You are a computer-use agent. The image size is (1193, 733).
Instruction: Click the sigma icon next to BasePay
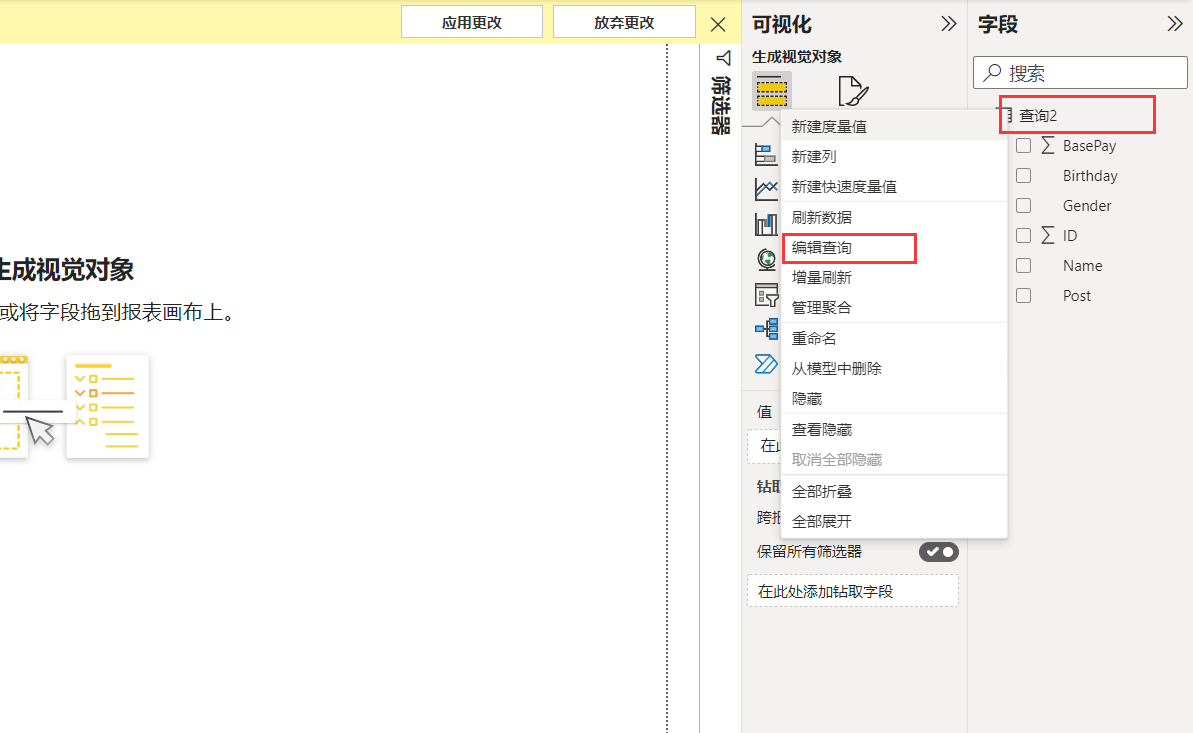click(x=1048, y=145)
